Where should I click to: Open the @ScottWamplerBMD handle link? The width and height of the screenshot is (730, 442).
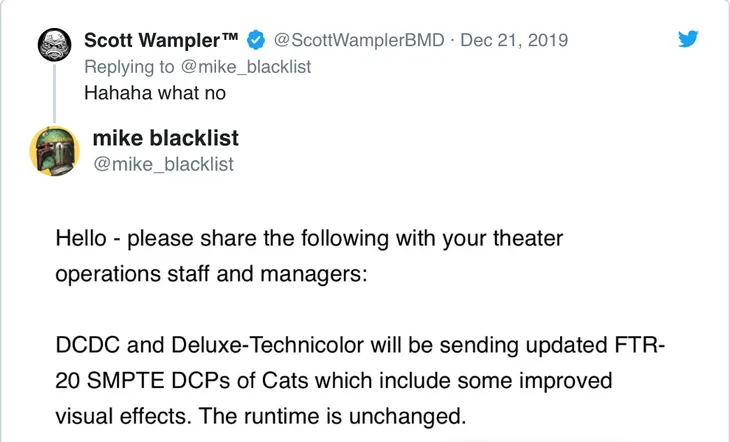pos(359,40)
